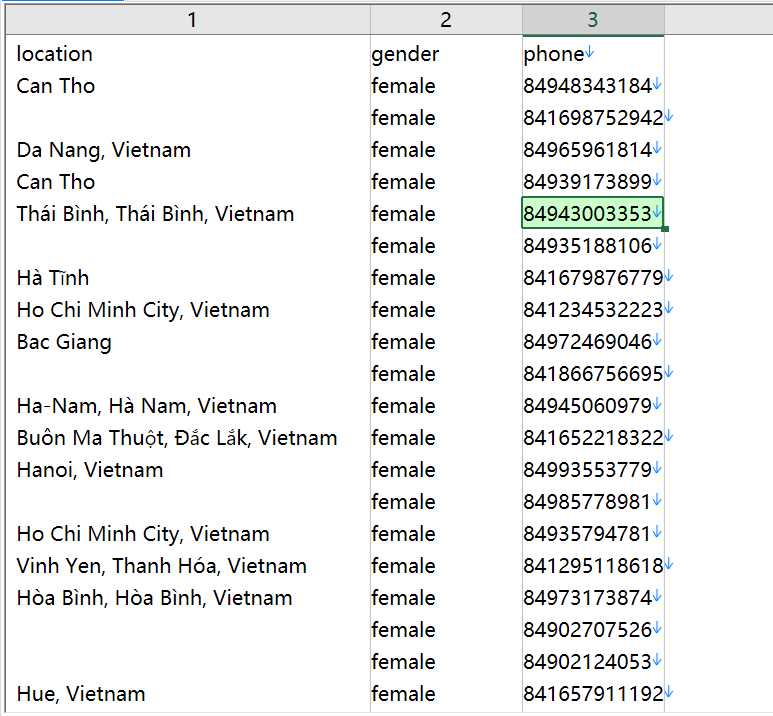The height and width of the screenshot is (716, 773).
Task: Click 'Thái Bình, Thái Bình, Vietnam' cell
Action: point(188,214)
